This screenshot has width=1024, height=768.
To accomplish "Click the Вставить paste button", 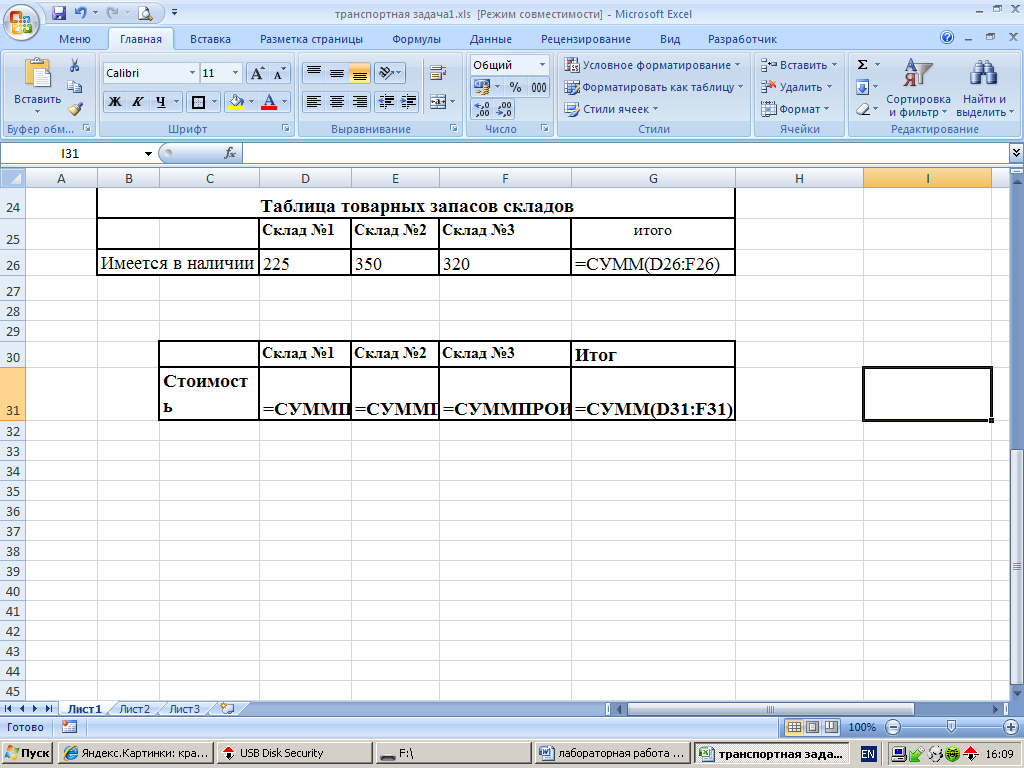I will coord(37,85).
